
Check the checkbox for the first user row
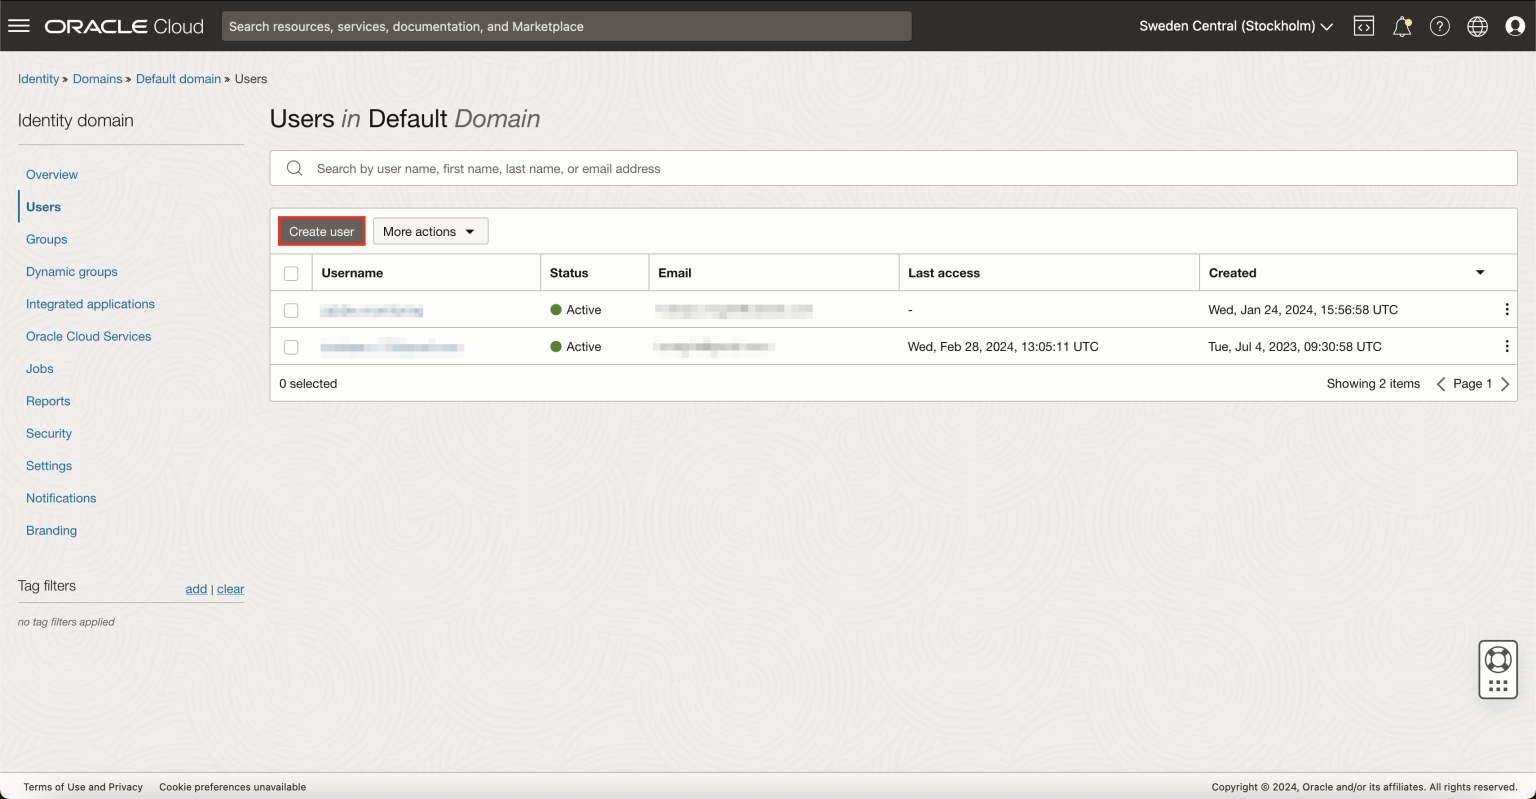coord(290,309)
